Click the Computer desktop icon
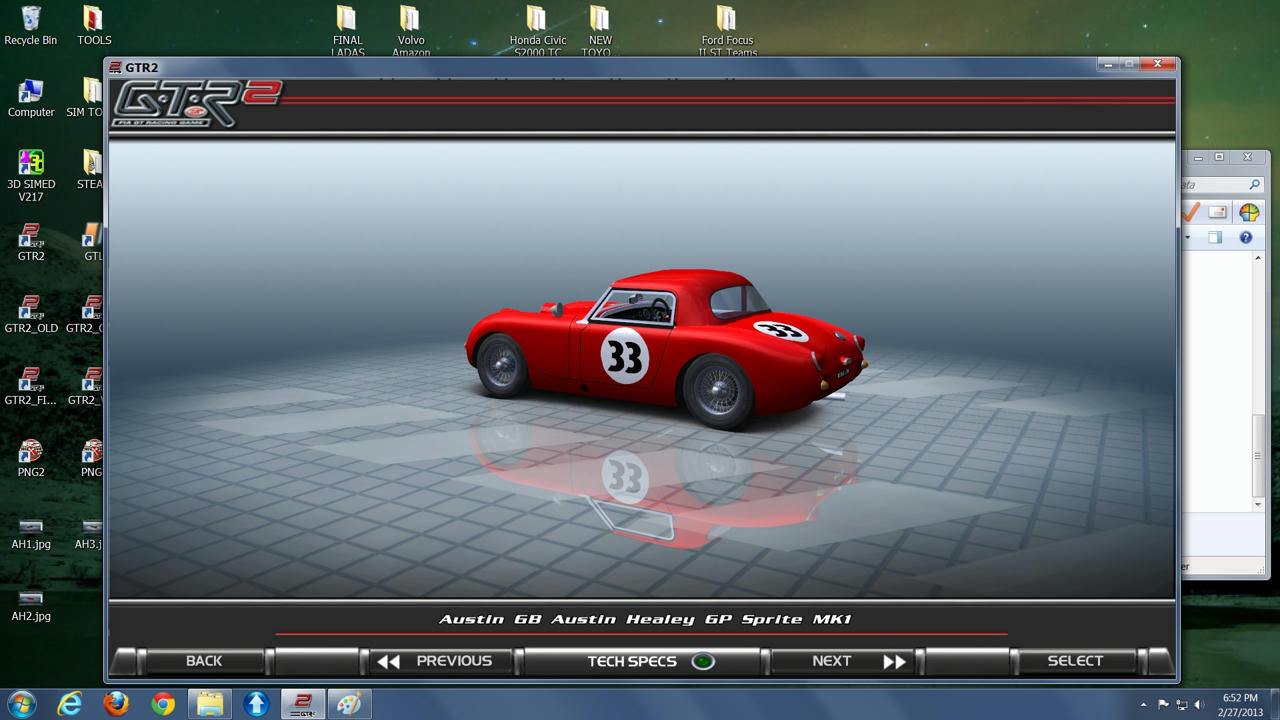This screenshot has height=720, width=1280. pos(31,98)
